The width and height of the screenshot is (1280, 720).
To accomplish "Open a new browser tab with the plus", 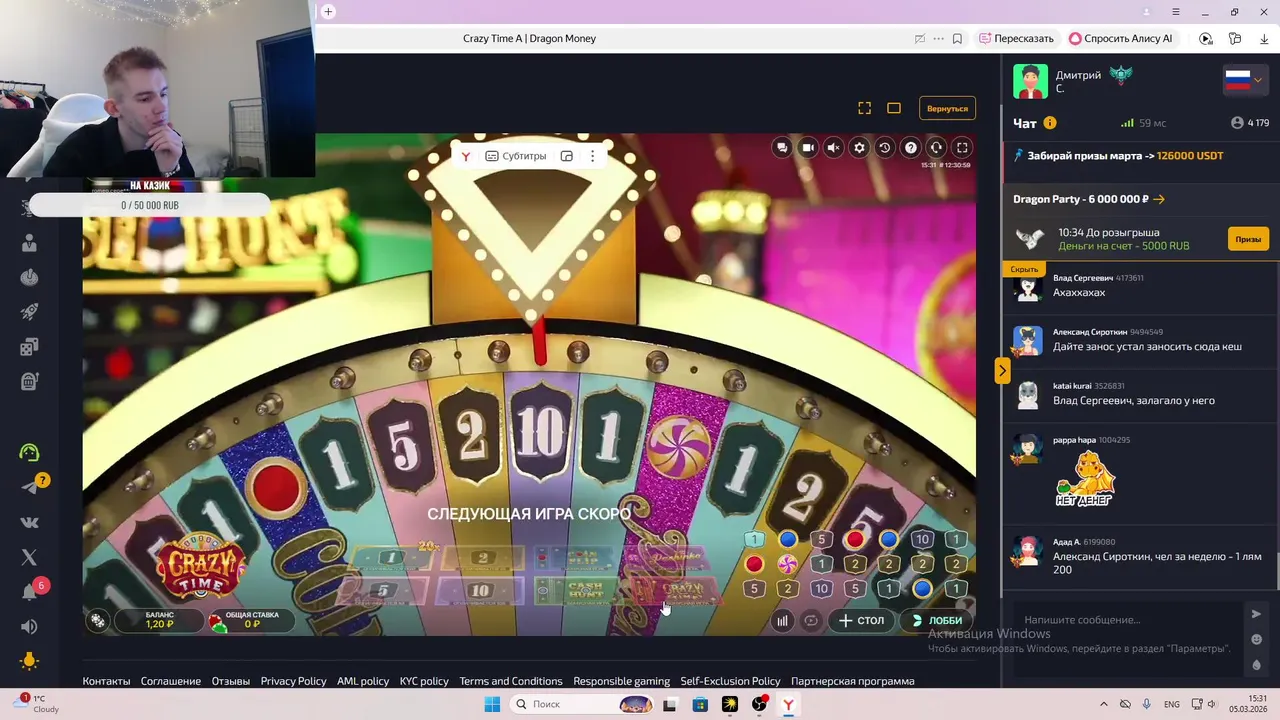I will [x=328, y=12].
